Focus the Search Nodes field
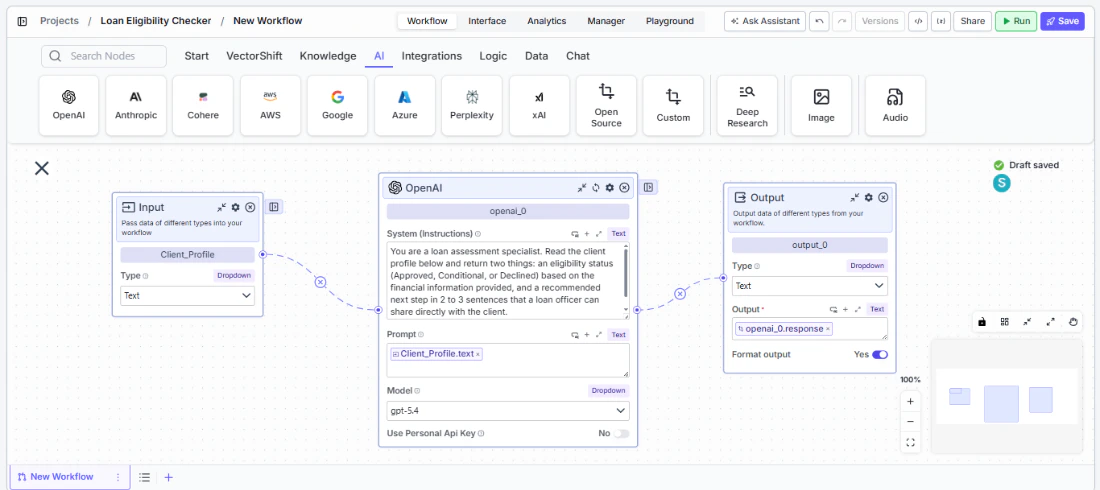This screenshot has width=1100, height=490. pos(104,56)
